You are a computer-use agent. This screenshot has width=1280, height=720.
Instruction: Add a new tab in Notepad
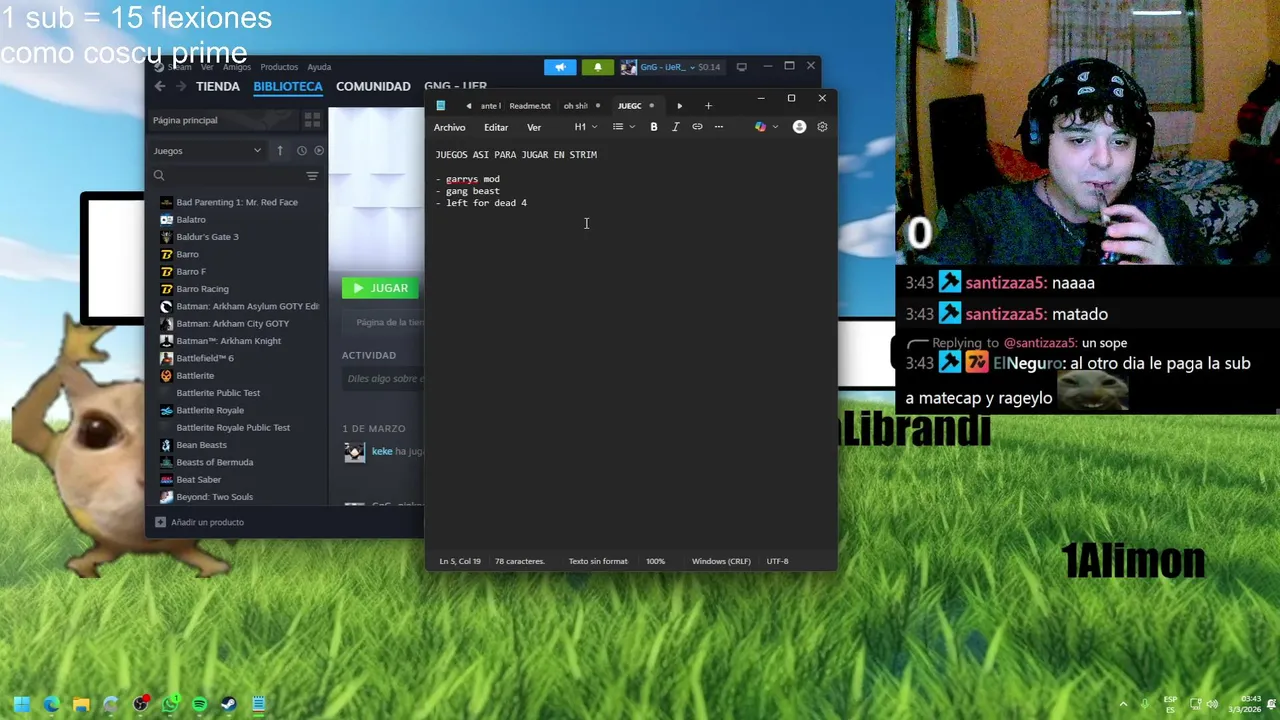708,106
